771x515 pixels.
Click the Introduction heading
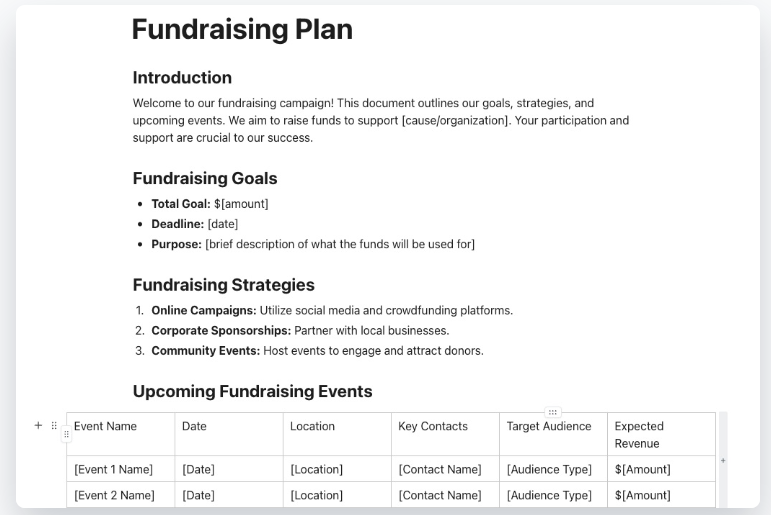(x=182, y=78)
